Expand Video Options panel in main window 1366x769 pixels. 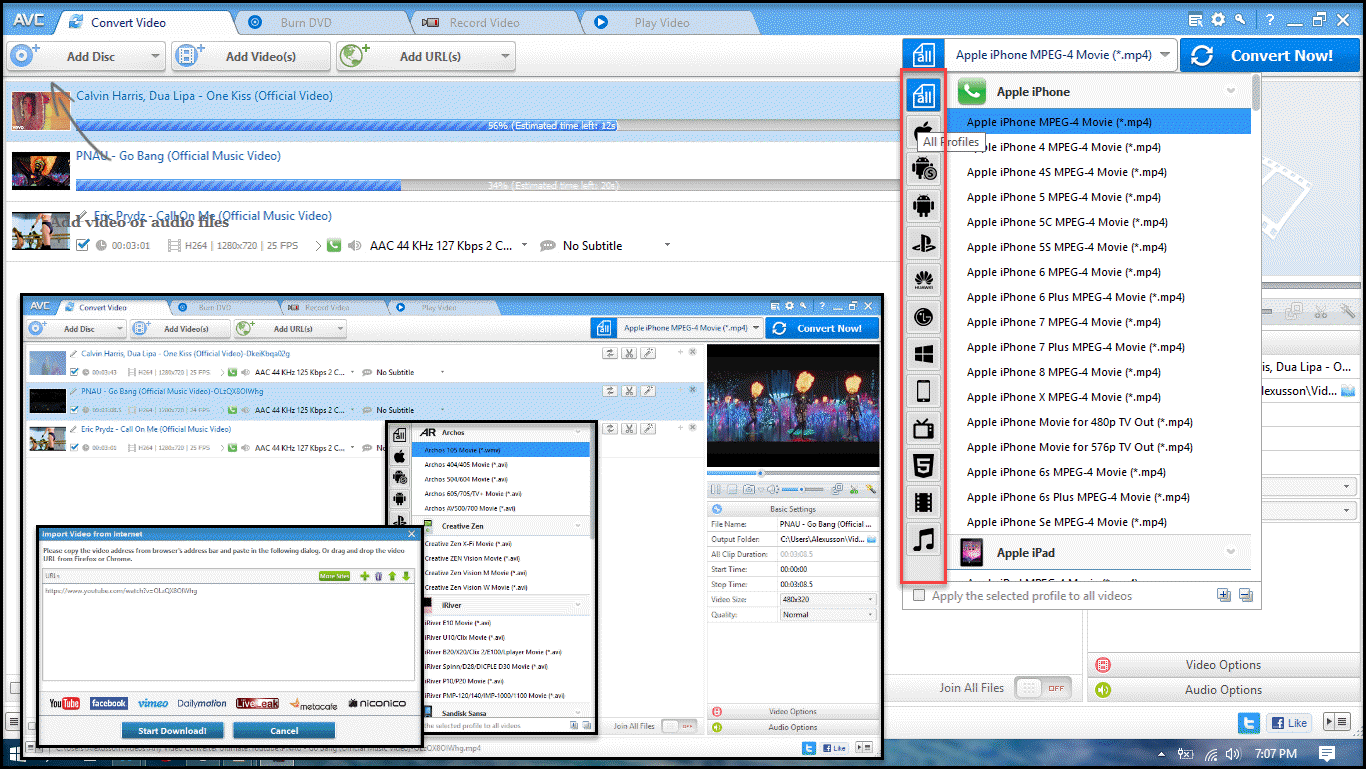1224,664
